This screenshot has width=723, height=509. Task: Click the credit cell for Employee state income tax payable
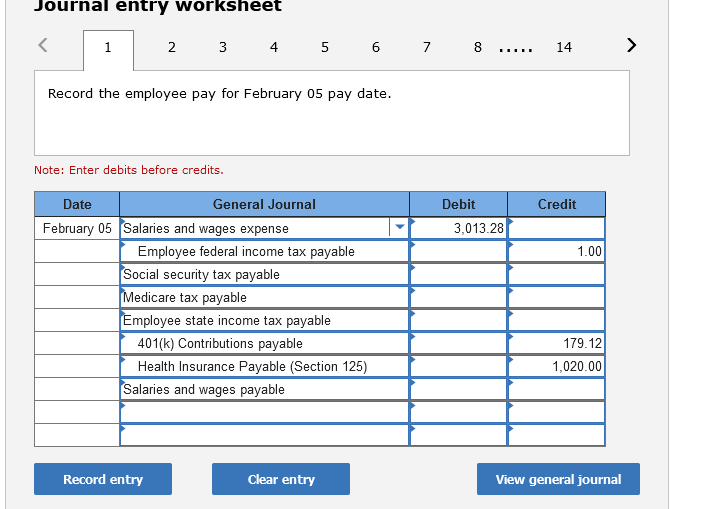(557, 320)
